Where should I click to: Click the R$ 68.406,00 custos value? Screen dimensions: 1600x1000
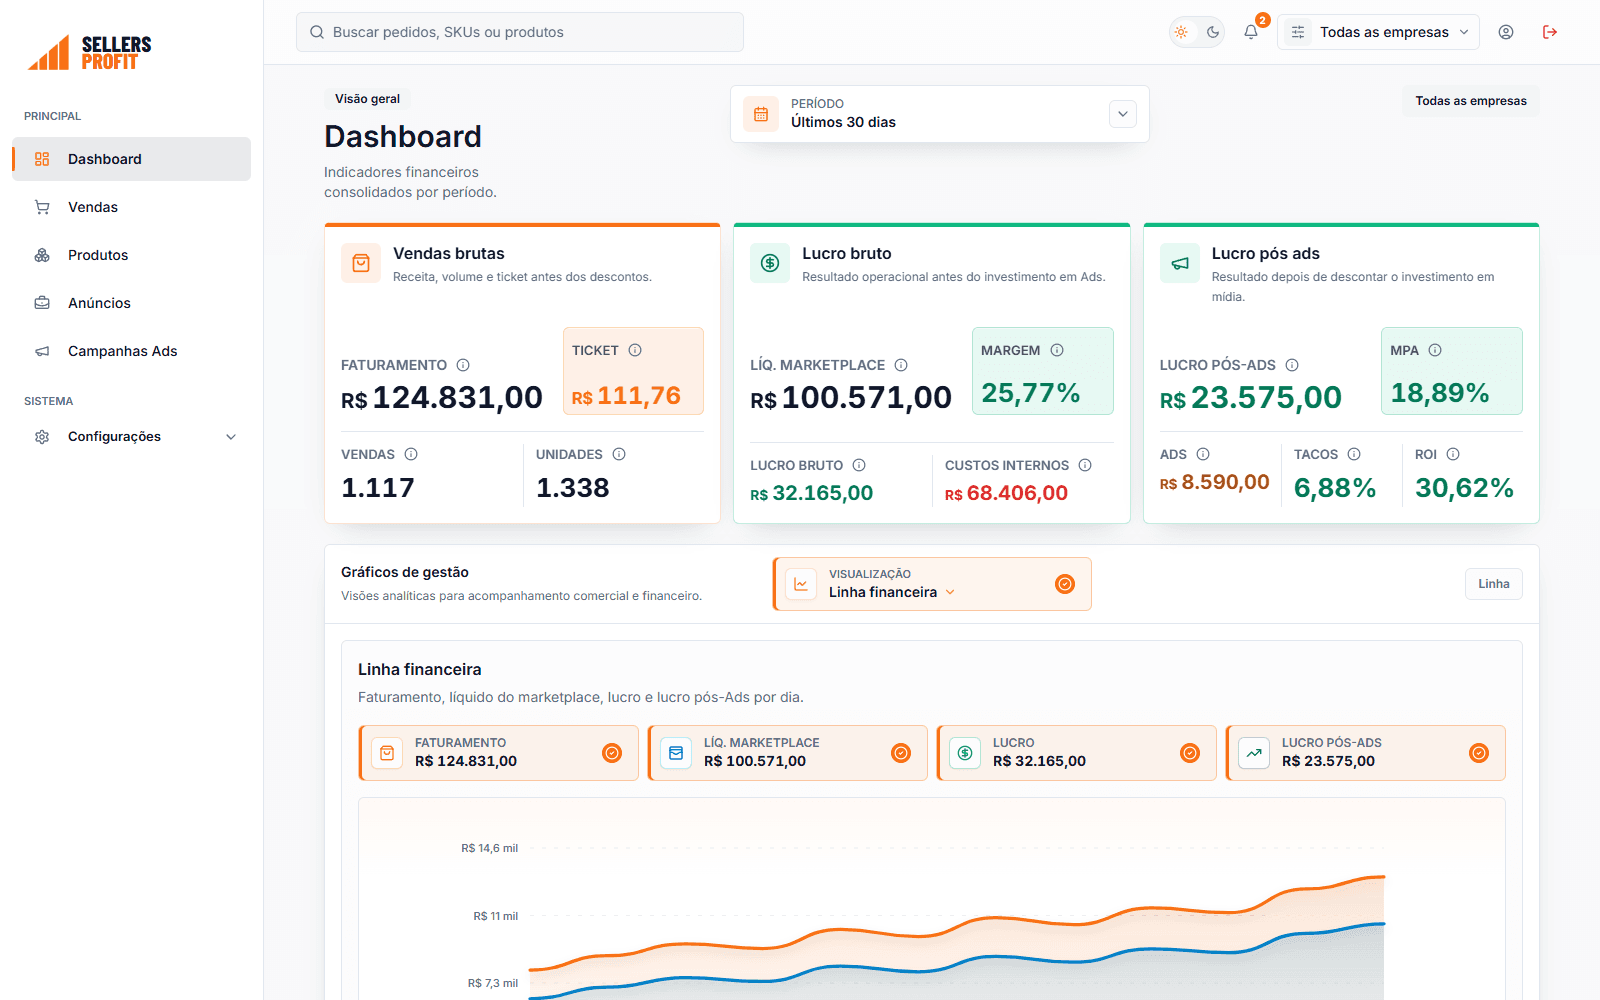pyautogui.click(x=1006, y=493)
